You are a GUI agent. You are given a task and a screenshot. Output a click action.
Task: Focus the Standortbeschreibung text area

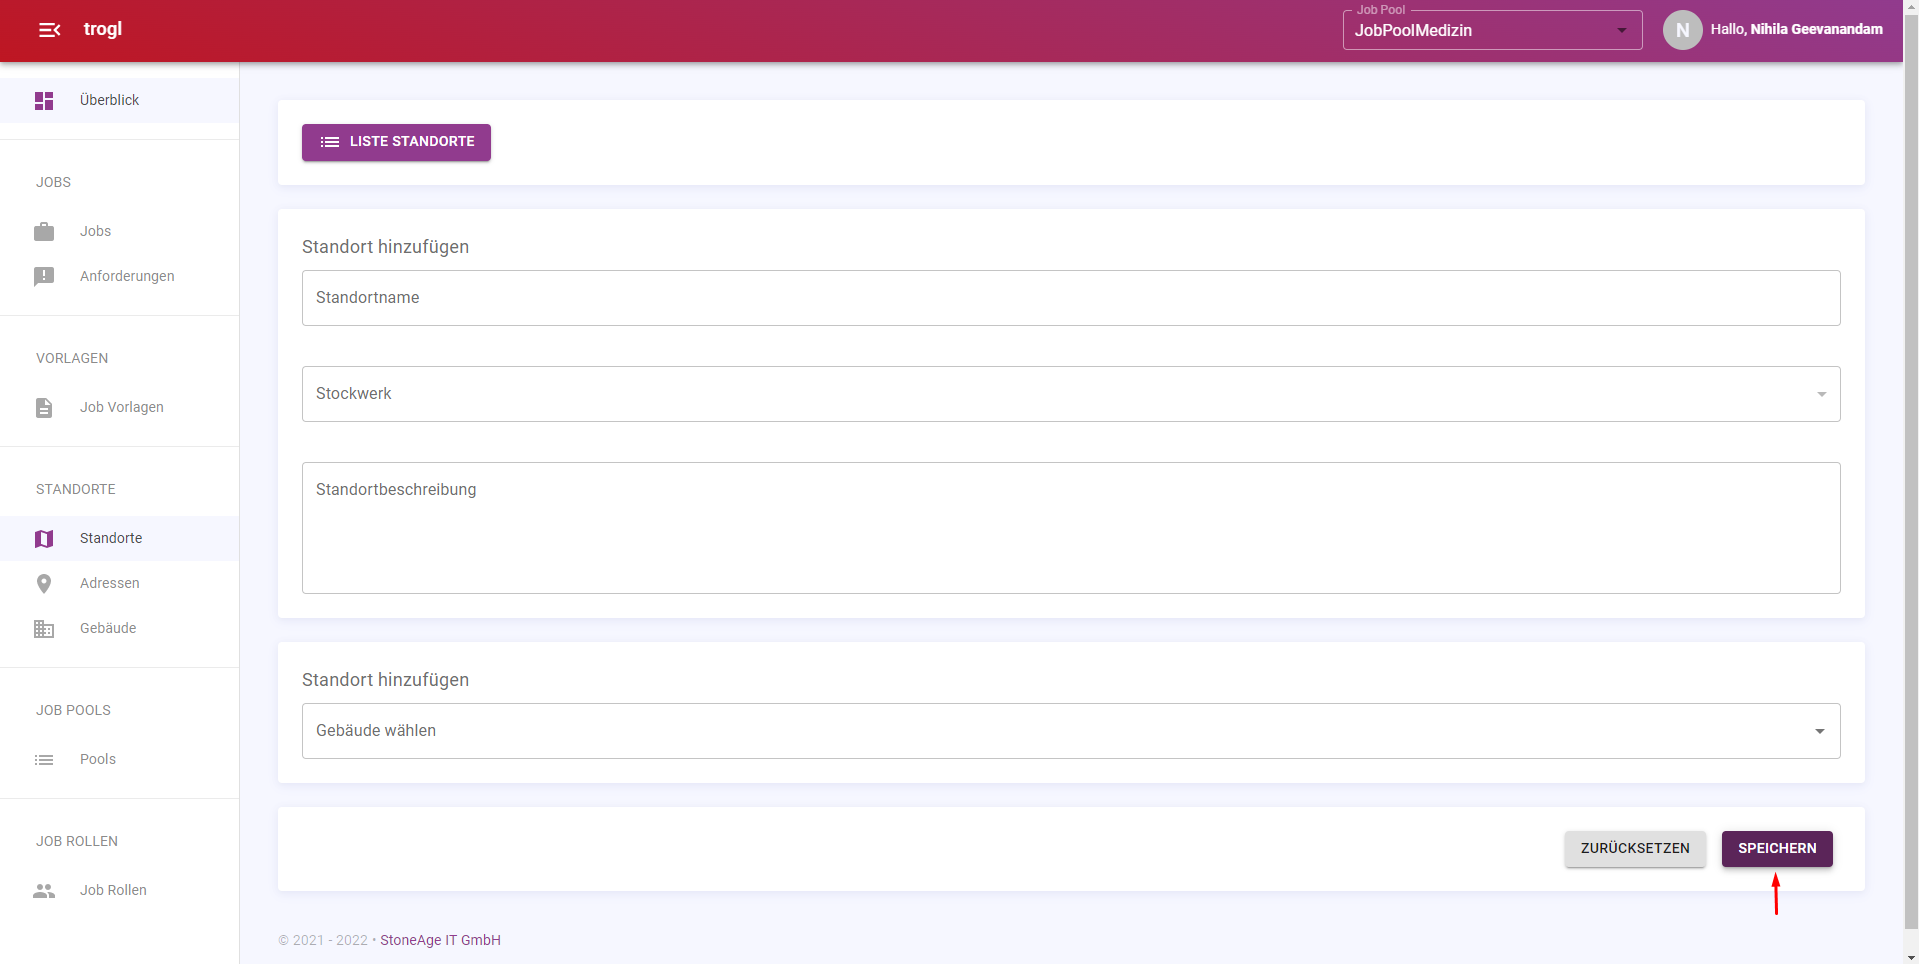tap(1071, 528)
